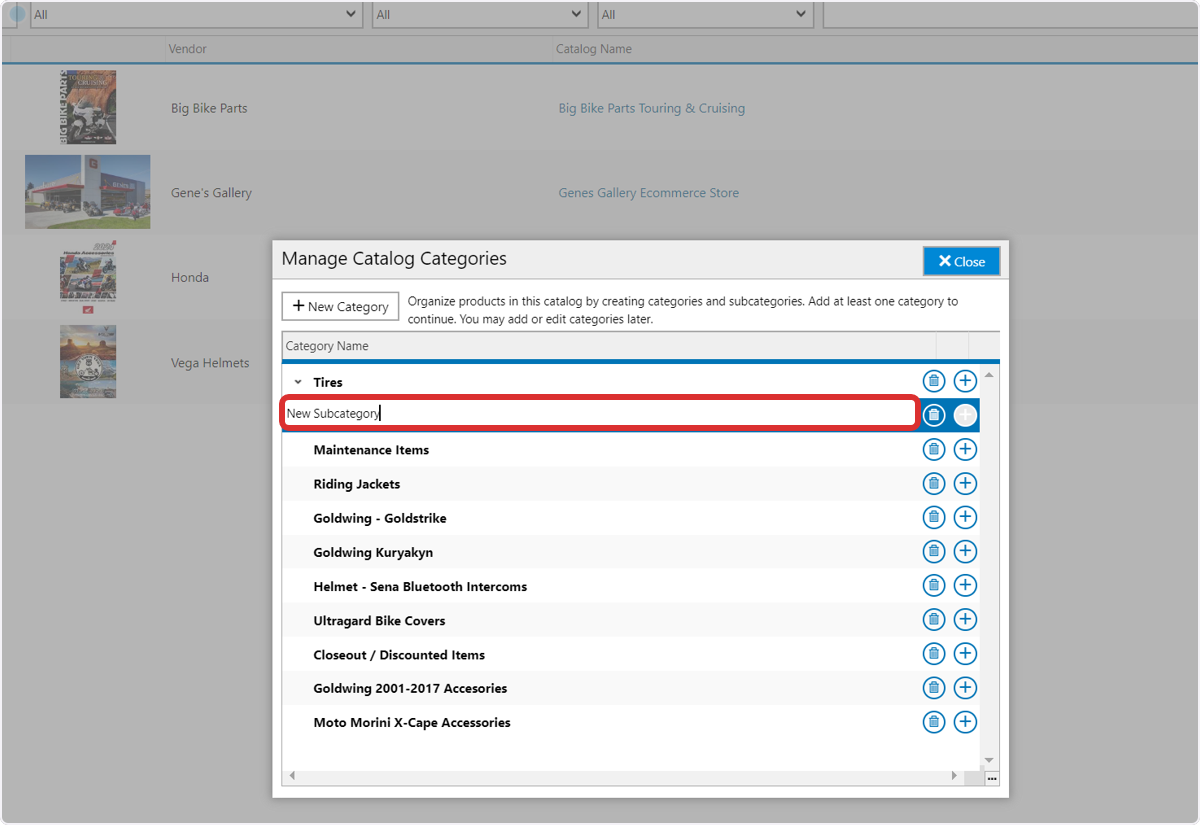Viewport: 1200px width, 825px height.
Task: Select the Goldwing 2001-2017 Accesories row
Action: pyautogui.click(x=631, y=688)
